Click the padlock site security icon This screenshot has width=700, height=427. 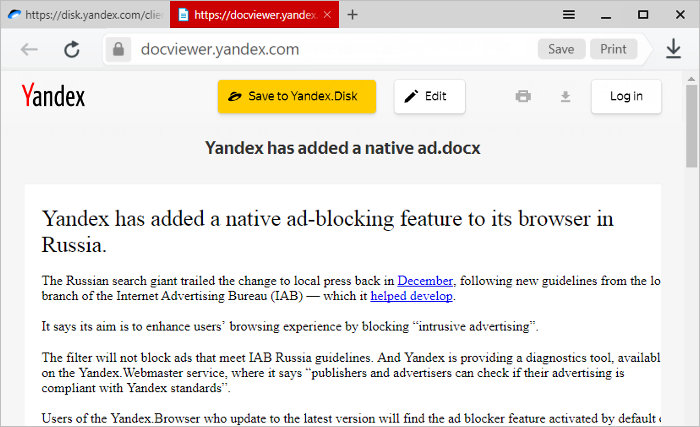[x=118, y=49]
